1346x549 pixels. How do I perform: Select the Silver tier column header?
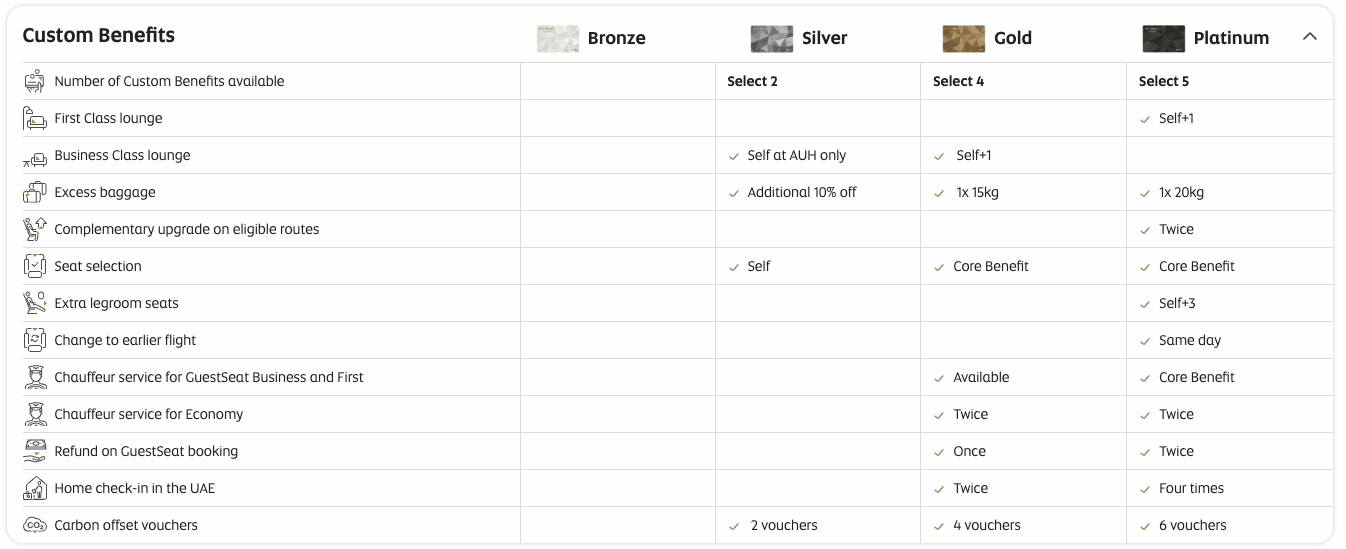point(823,38)
